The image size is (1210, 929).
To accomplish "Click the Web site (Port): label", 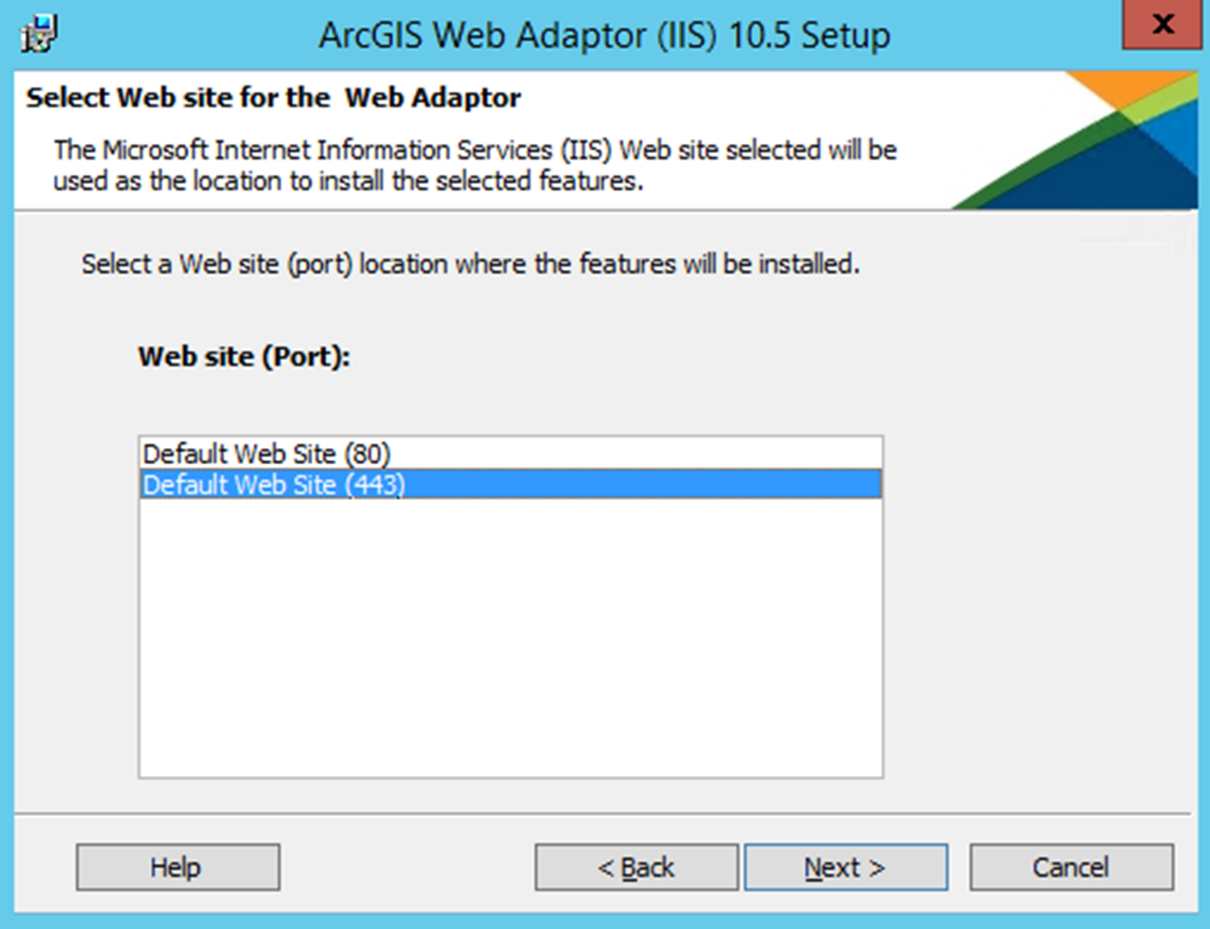I will click(245, 357).
